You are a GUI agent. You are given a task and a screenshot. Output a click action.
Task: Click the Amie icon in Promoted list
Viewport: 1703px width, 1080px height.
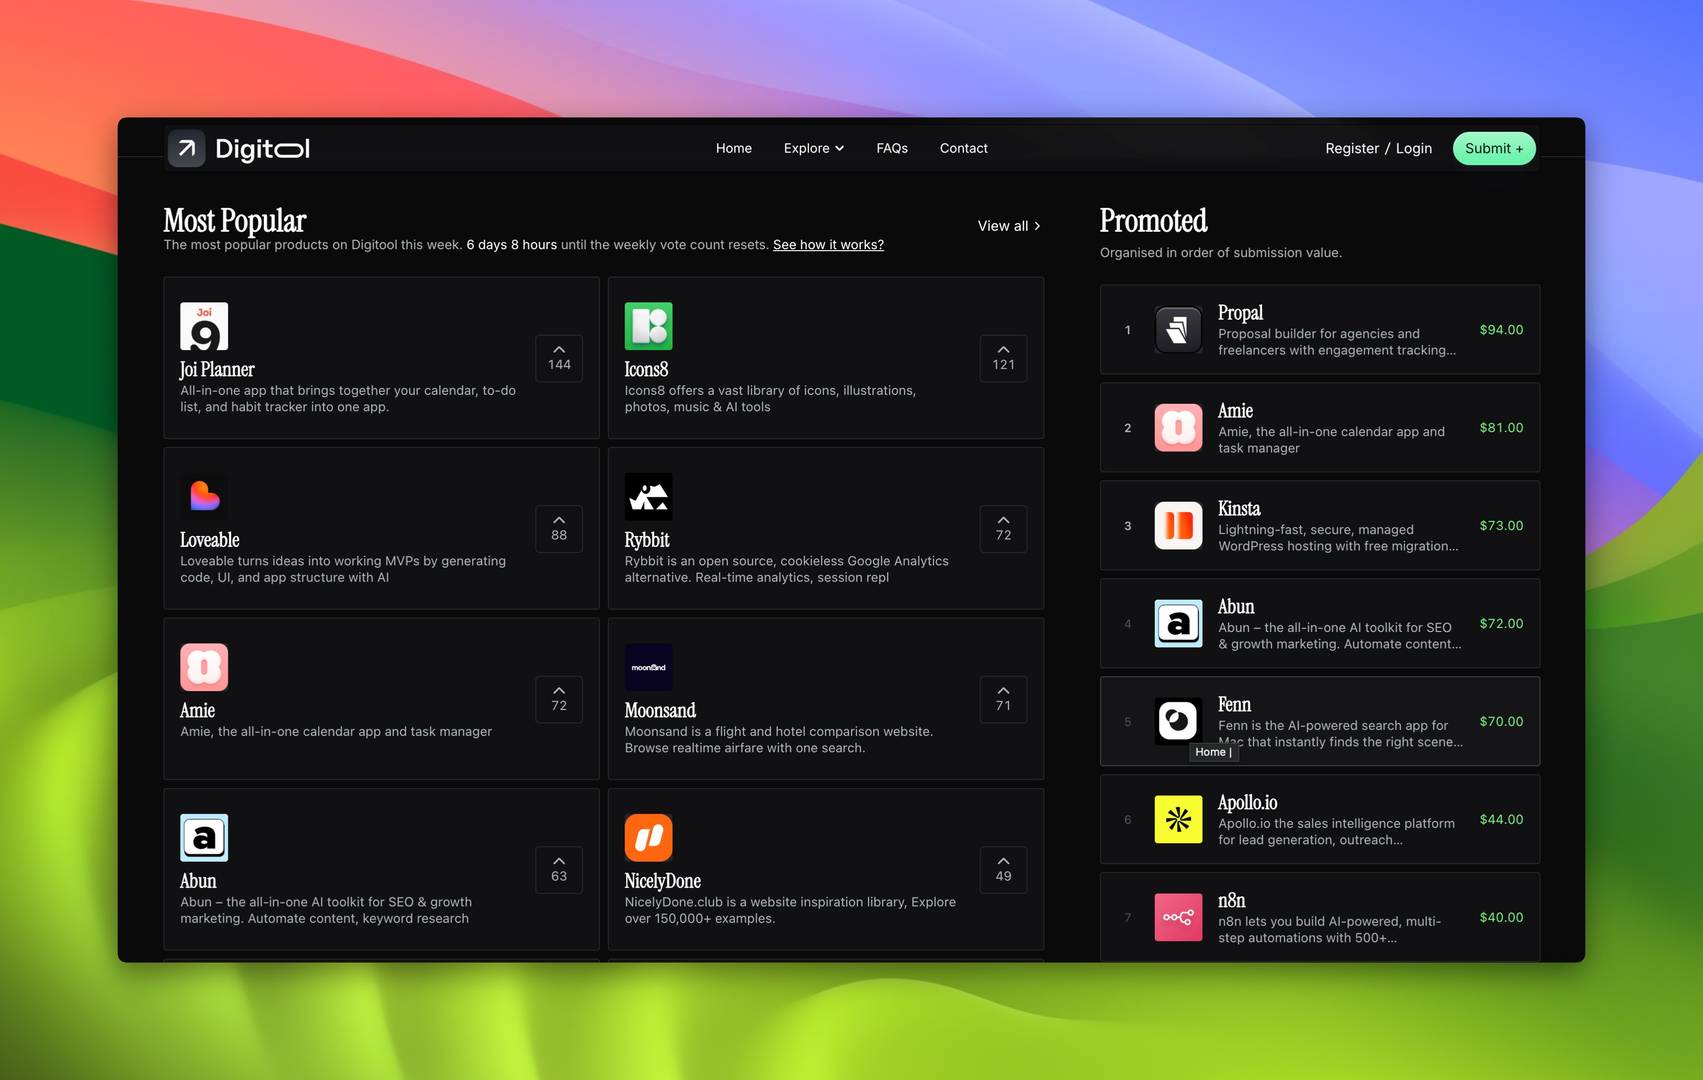coord(1178,427)
